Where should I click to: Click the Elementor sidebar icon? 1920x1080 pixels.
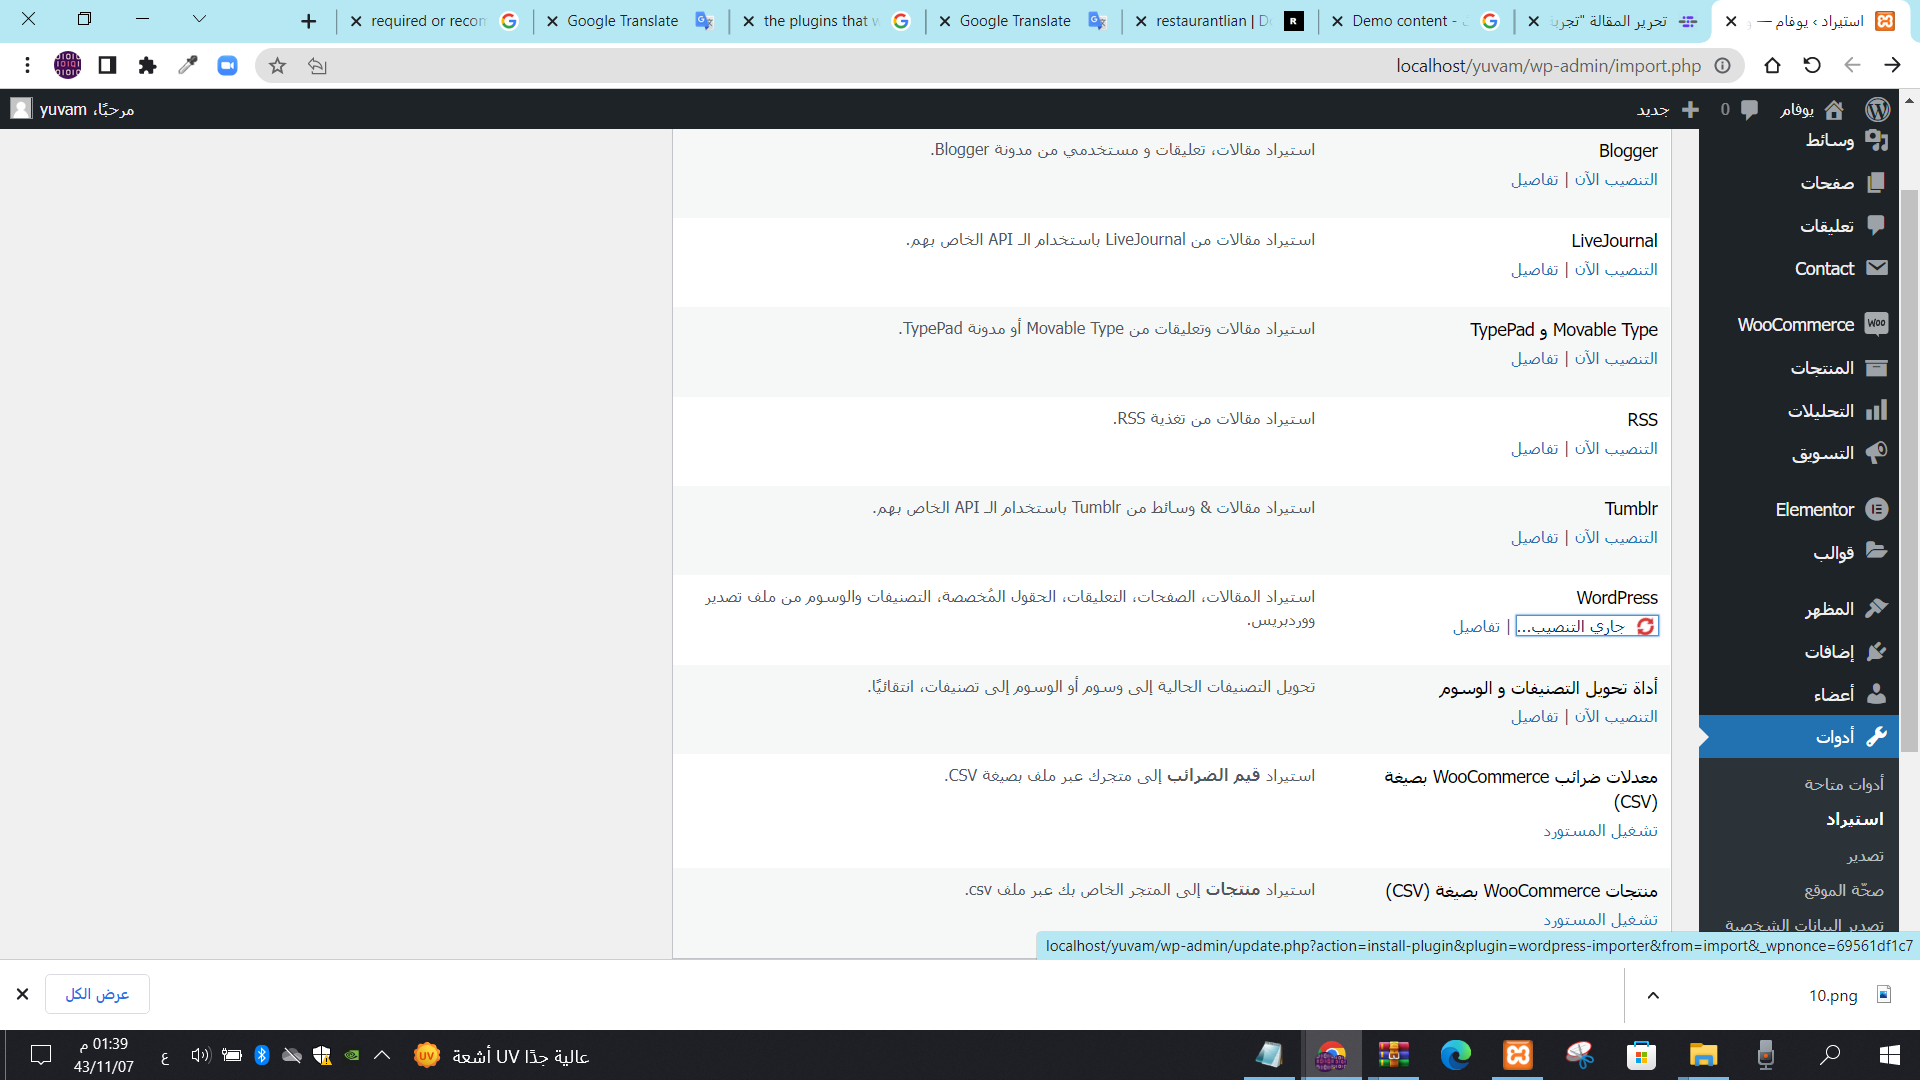1876,510
